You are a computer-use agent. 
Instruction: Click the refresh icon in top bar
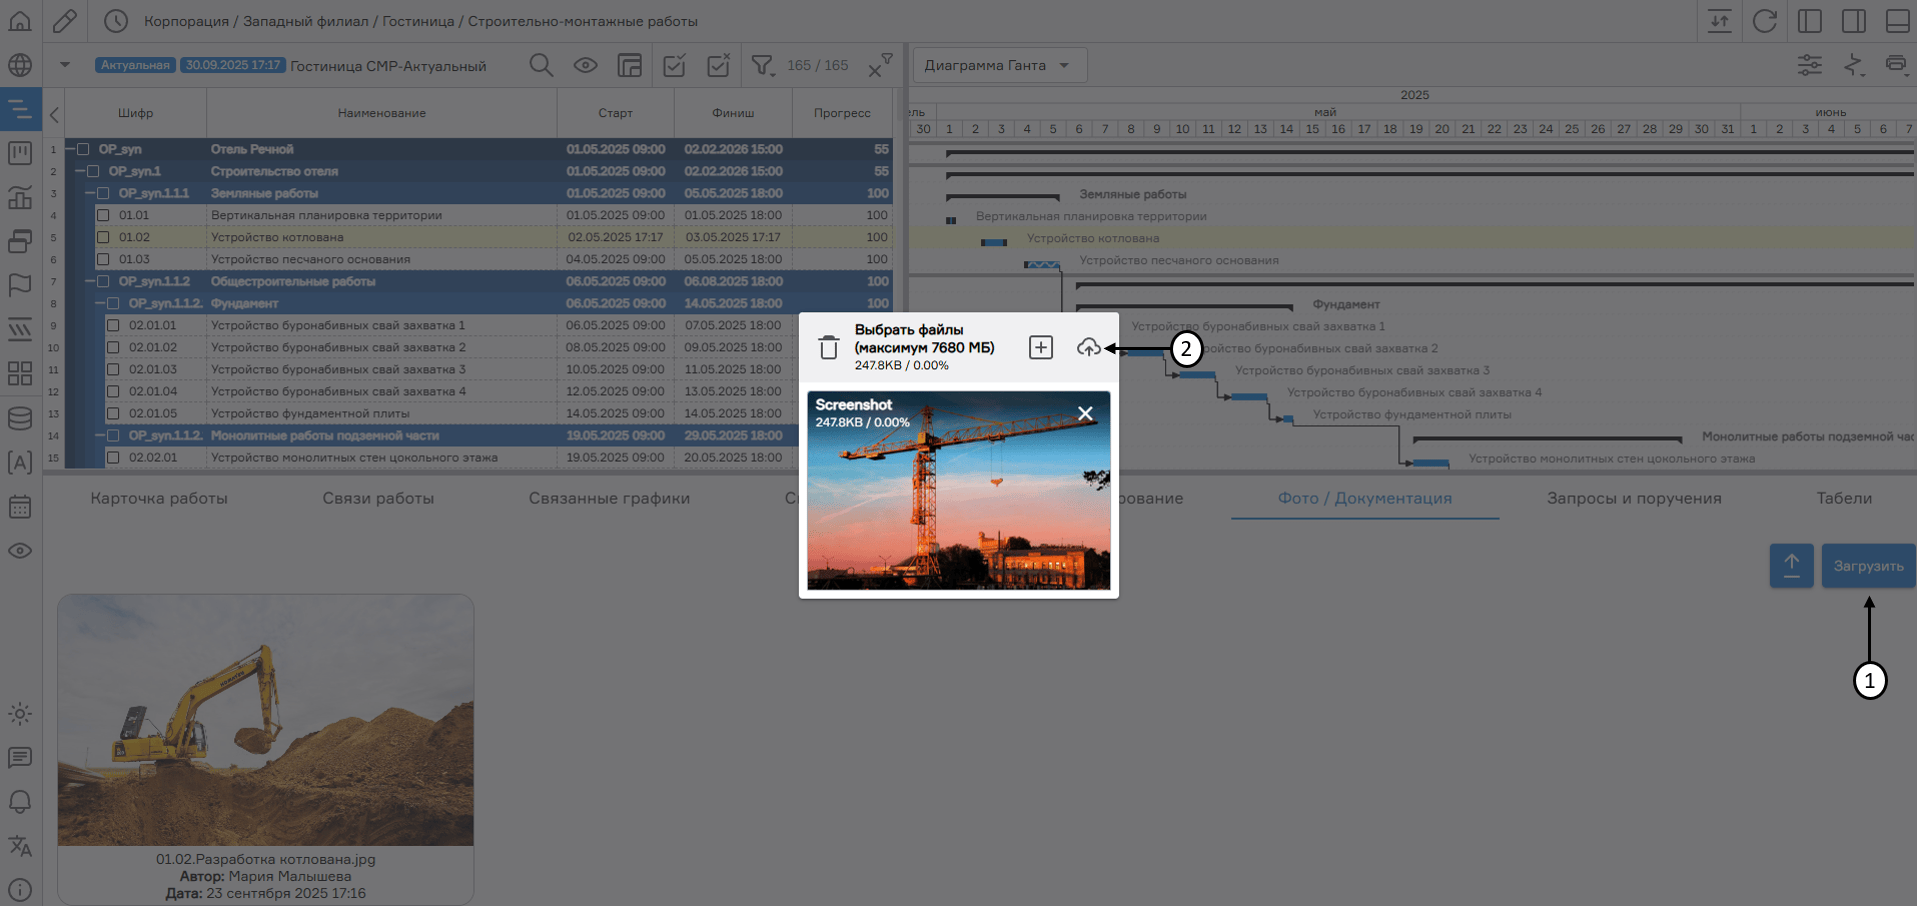point(1764,21)
